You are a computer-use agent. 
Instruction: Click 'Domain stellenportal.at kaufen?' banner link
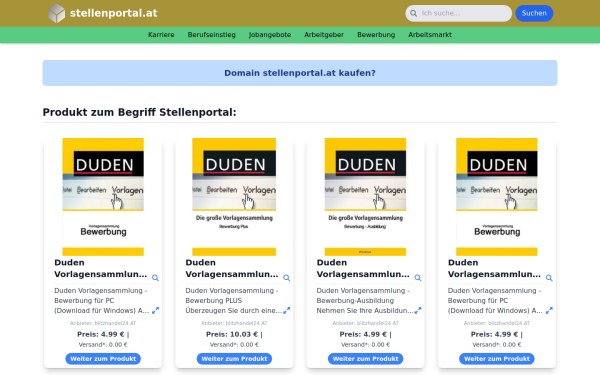300,73
